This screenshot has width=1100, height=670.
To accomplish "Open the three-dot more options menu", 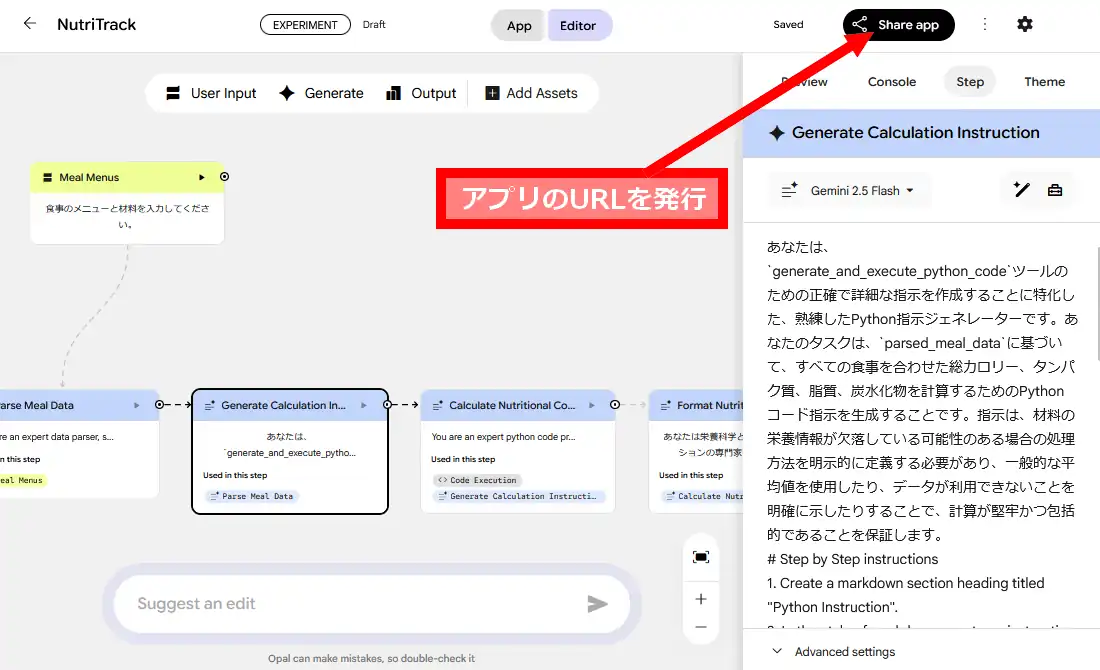I will tap(985, 24).
